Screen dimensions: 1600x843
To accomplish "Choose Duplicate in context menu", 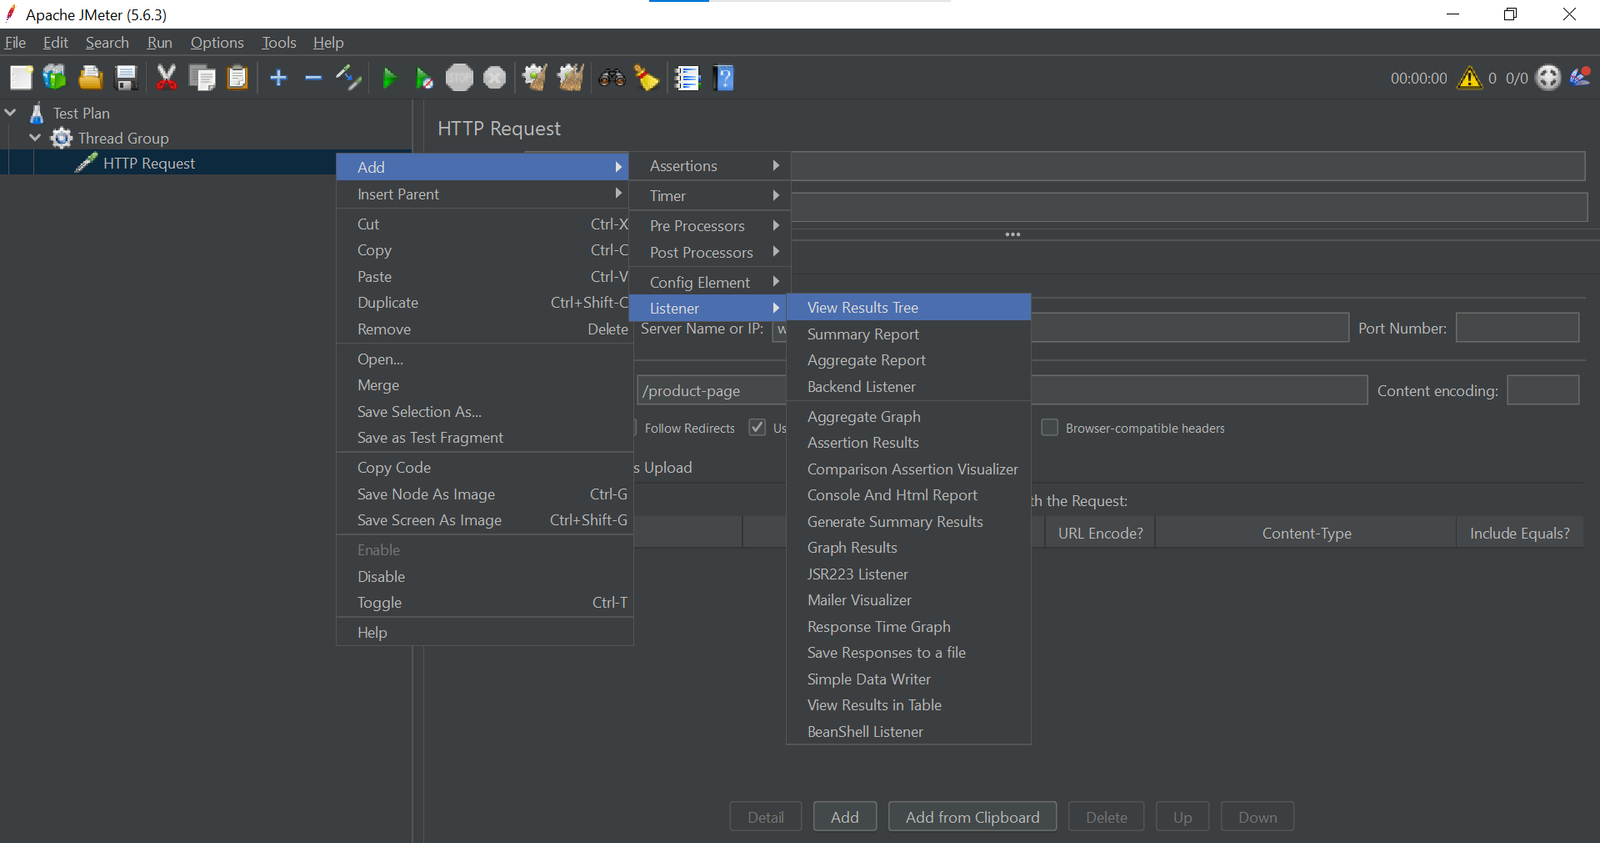I will [485, 303].
